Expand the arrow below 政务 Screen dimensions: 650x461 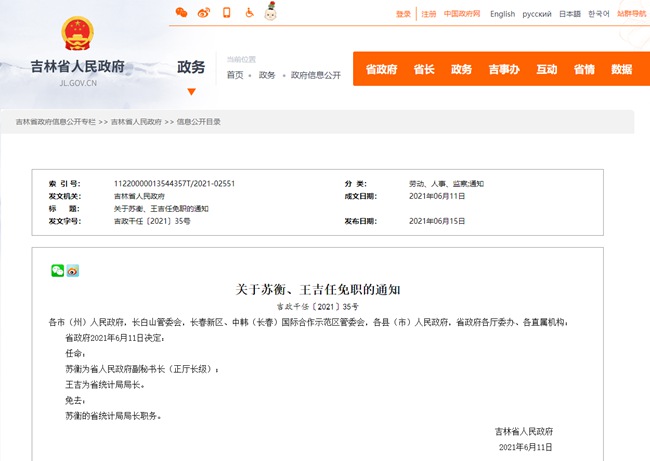click(191, 92)
